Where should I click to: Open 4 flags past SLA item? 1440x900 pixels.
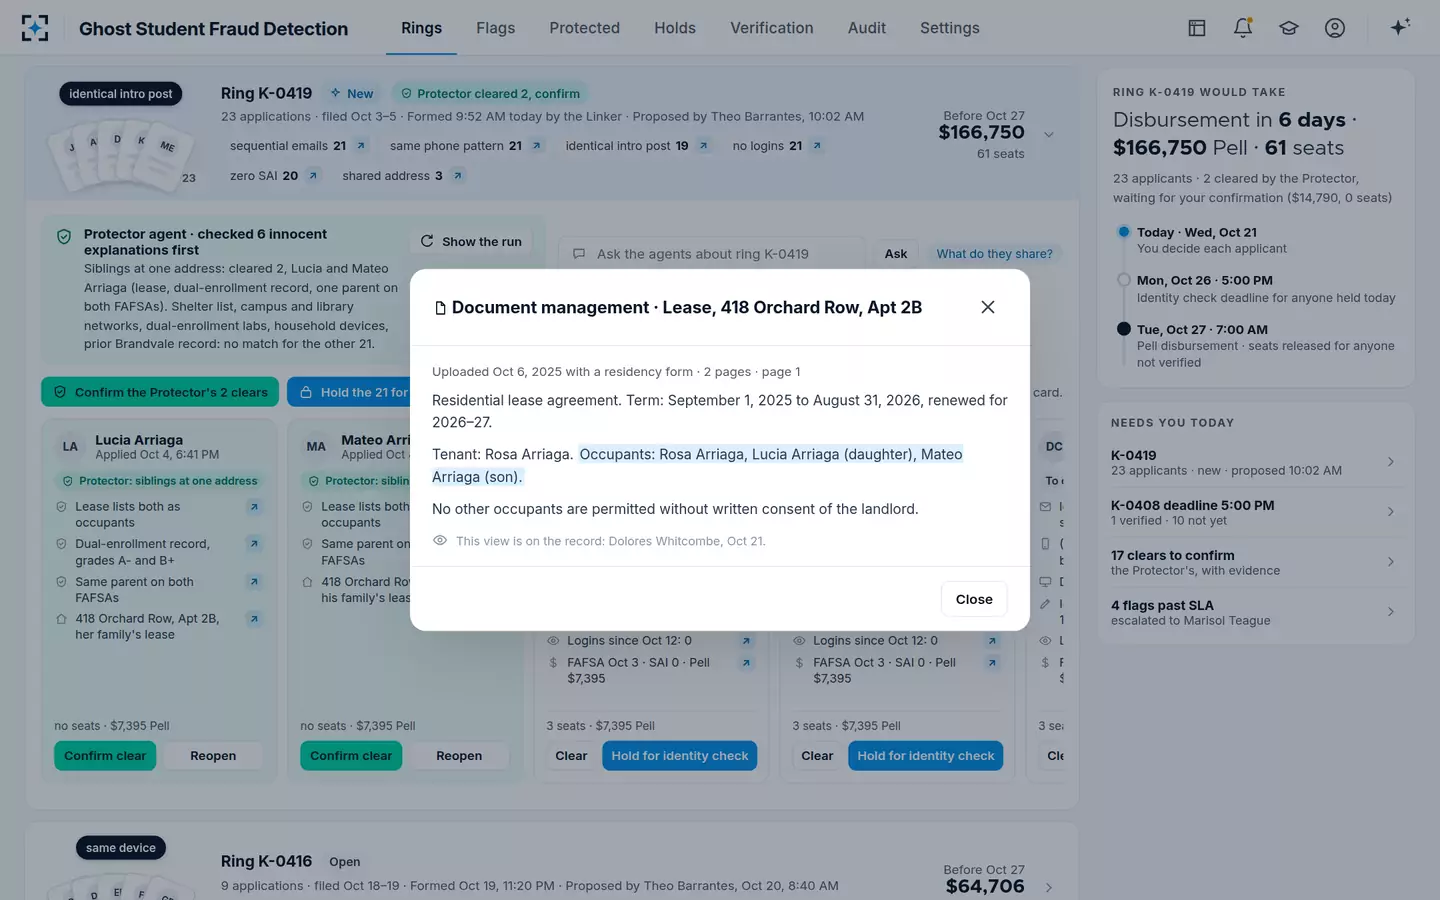tap(1254, 612)
